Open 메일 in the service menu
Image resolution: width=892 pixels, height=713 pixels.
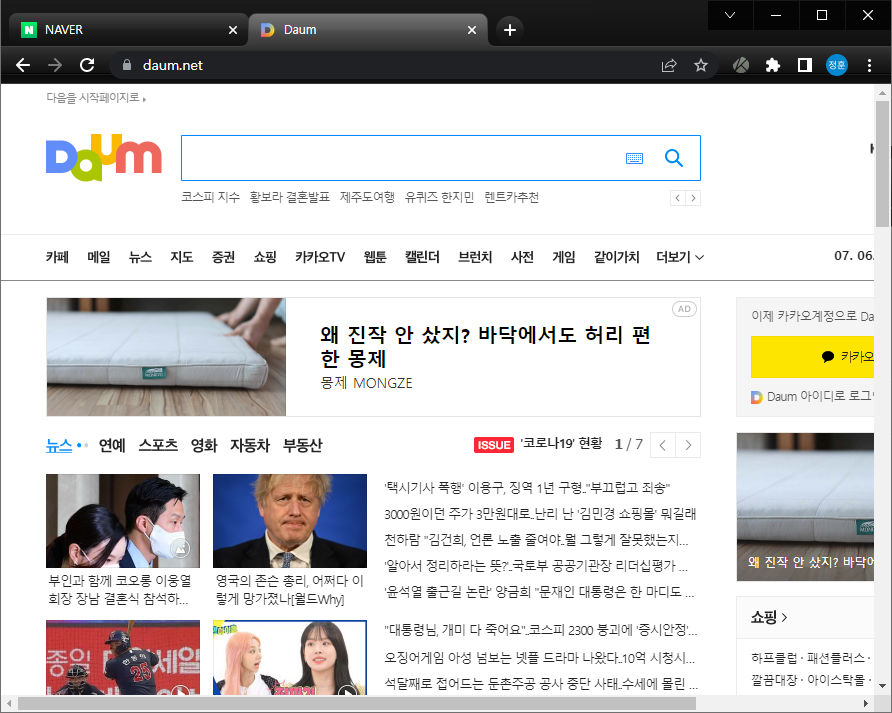pos(99,257)
